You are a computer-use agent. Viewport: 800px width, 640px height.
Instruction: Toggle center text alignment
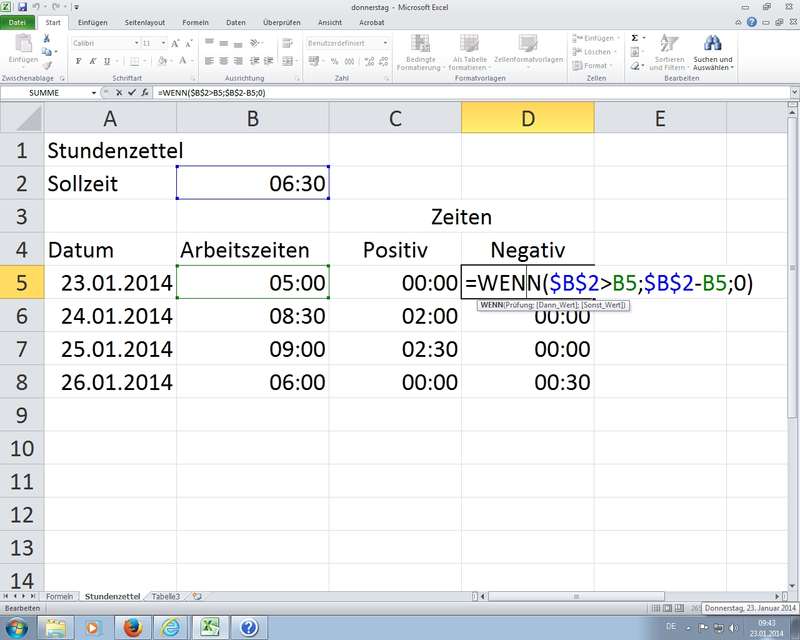tap(223, 61)
